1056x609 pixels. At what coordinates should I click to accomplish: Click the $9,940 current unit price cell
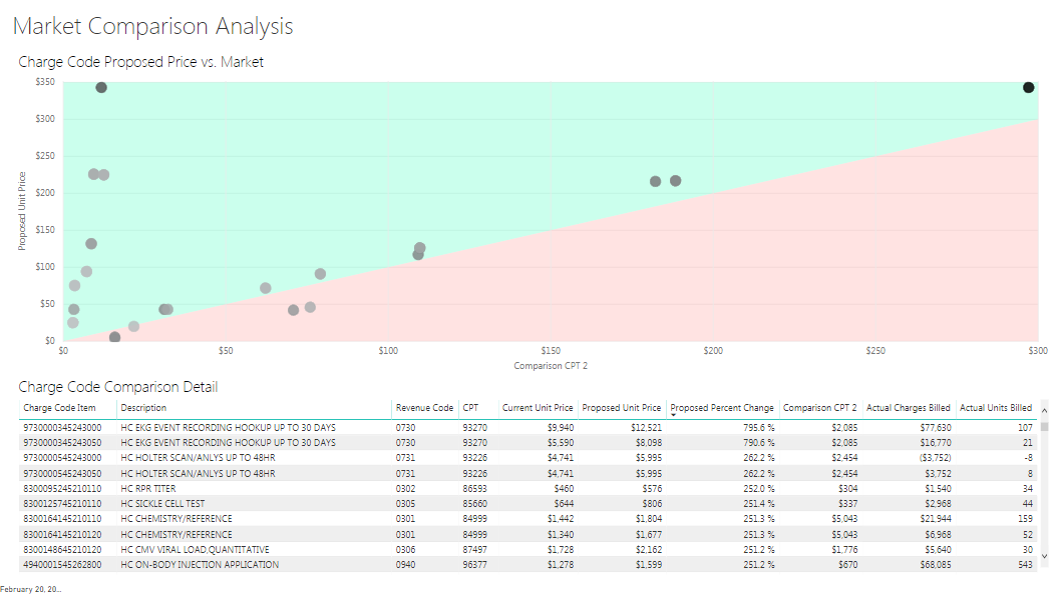coord(560,428)
